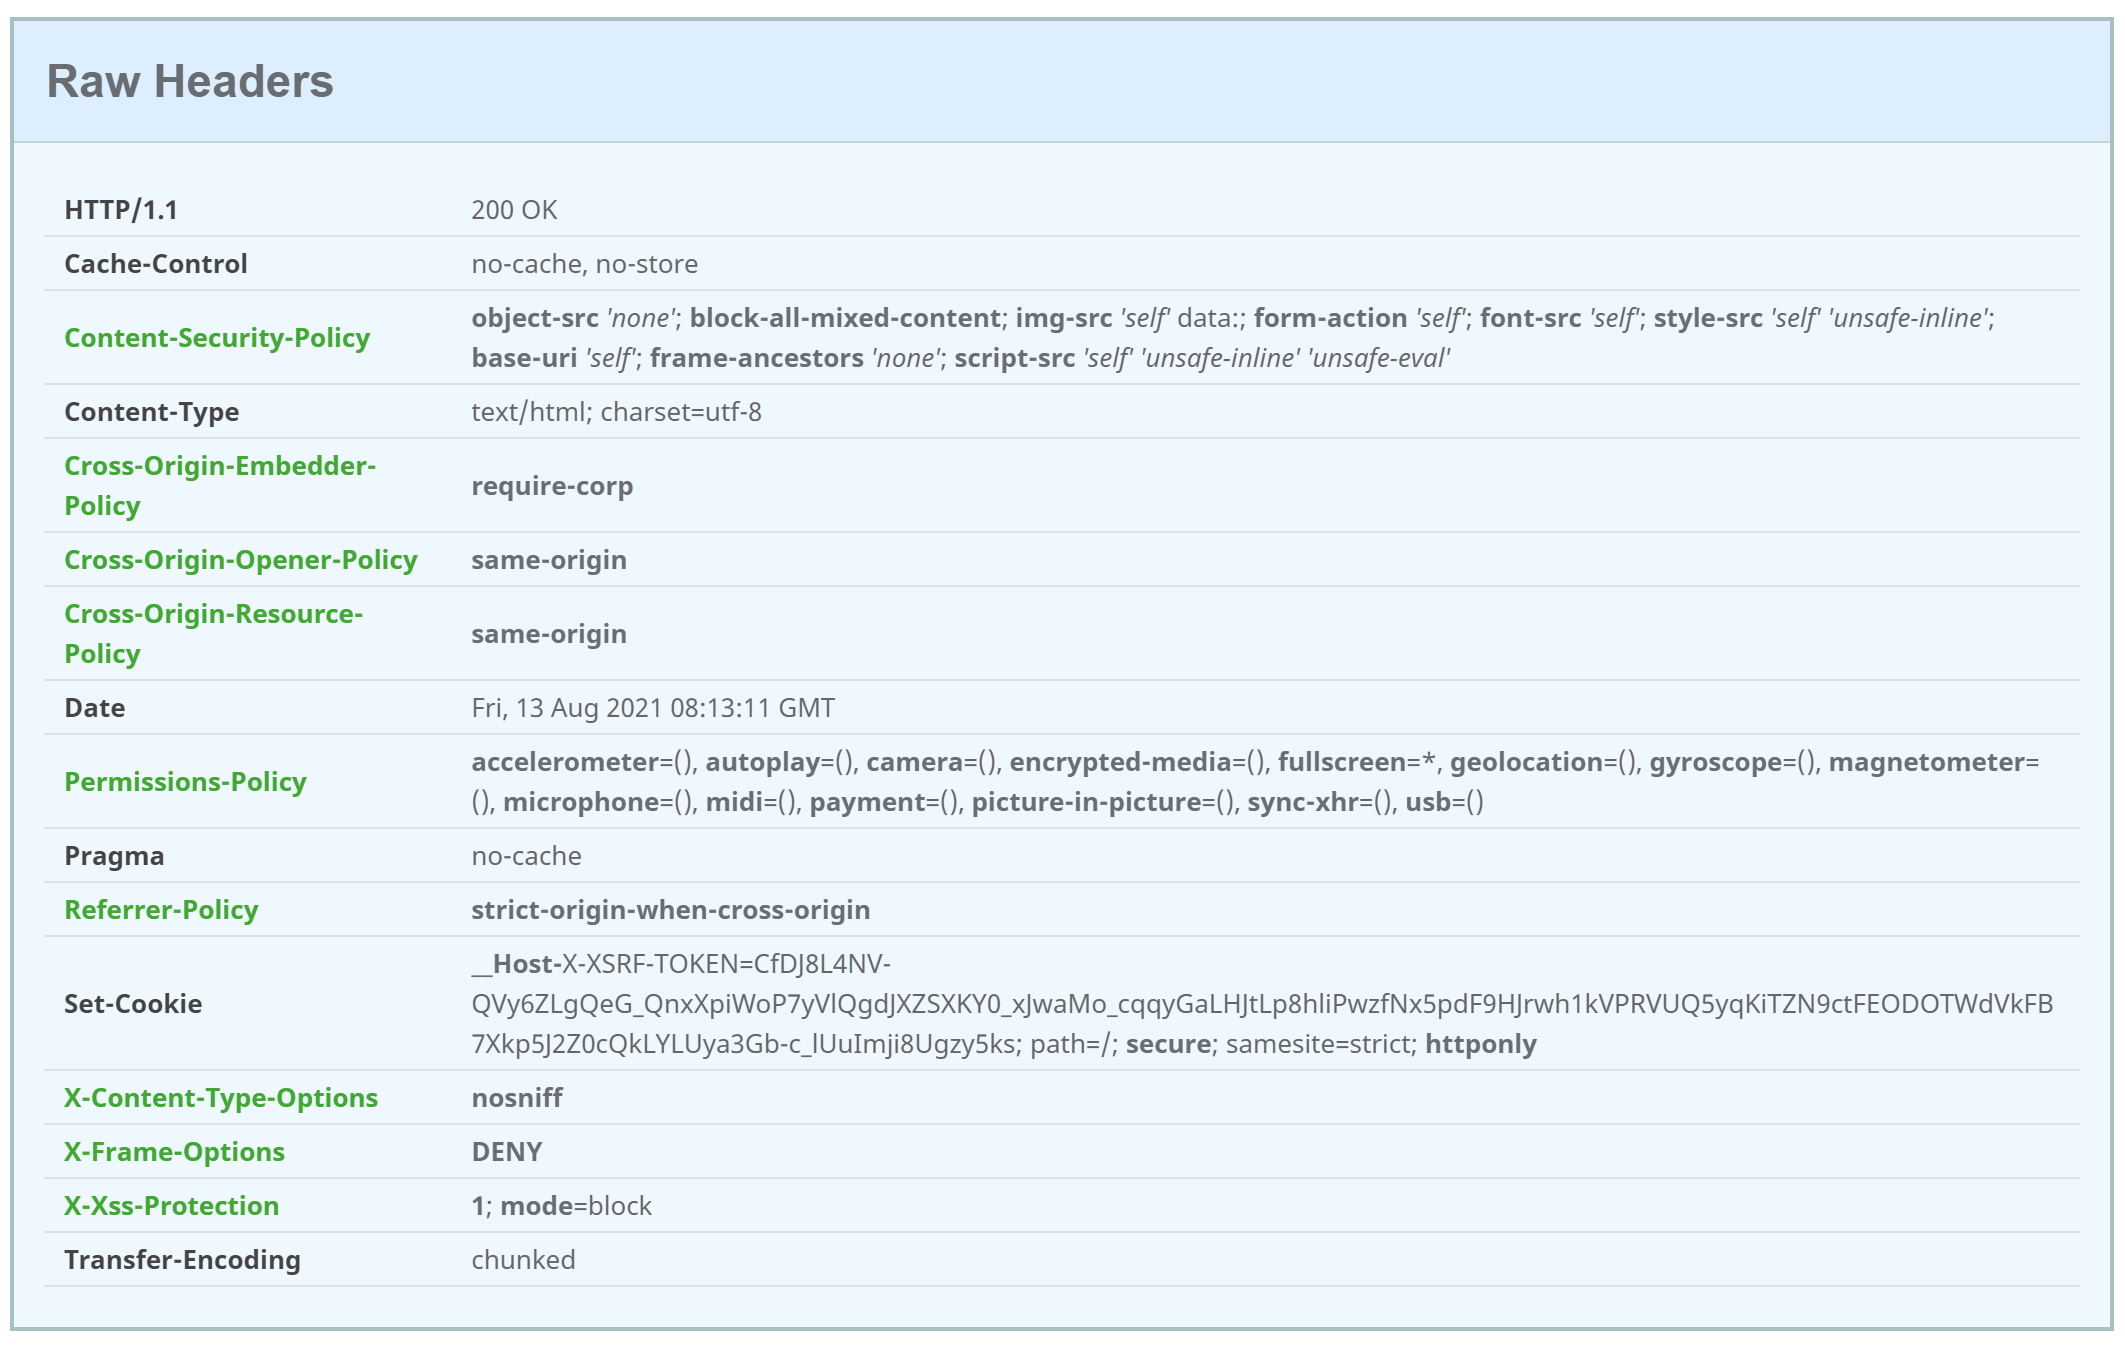This screenshot has width=2125, height=1353.
Task: Open the Referrer-Policy header link
Action: coord(161,910)
